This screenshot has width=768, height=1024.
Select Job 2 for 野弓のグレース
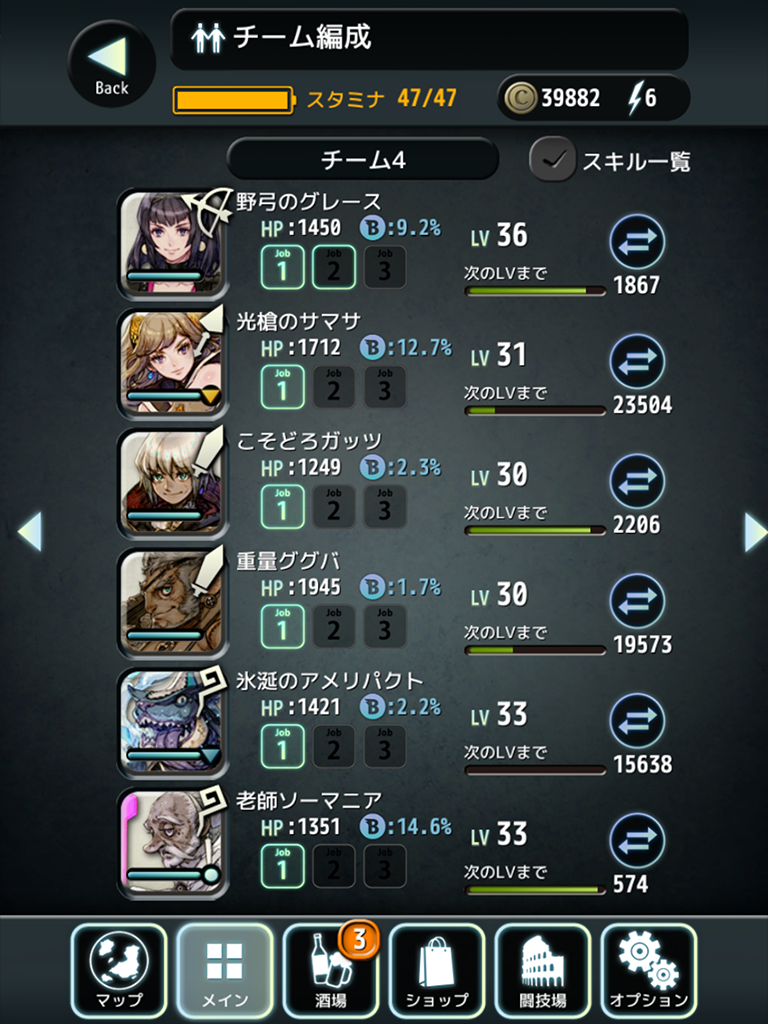tap(334, 267)
